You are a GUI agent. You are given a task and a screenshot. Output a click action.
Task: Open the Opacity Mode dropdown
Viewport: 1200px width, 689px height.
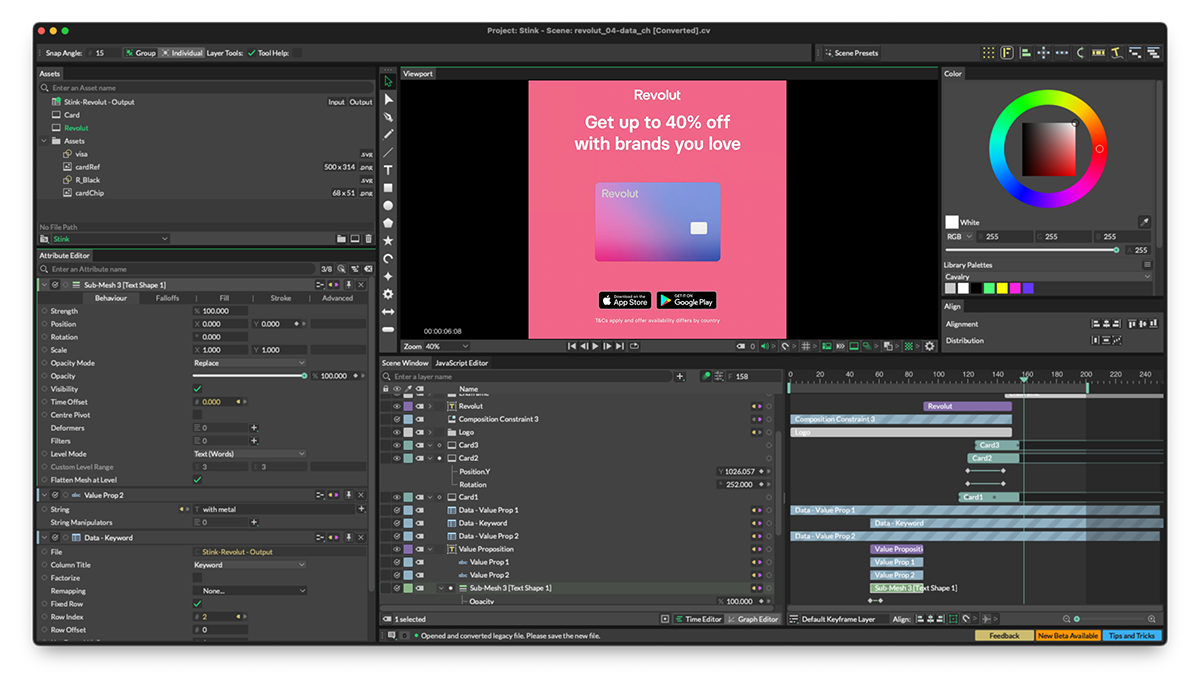[249, 363]
